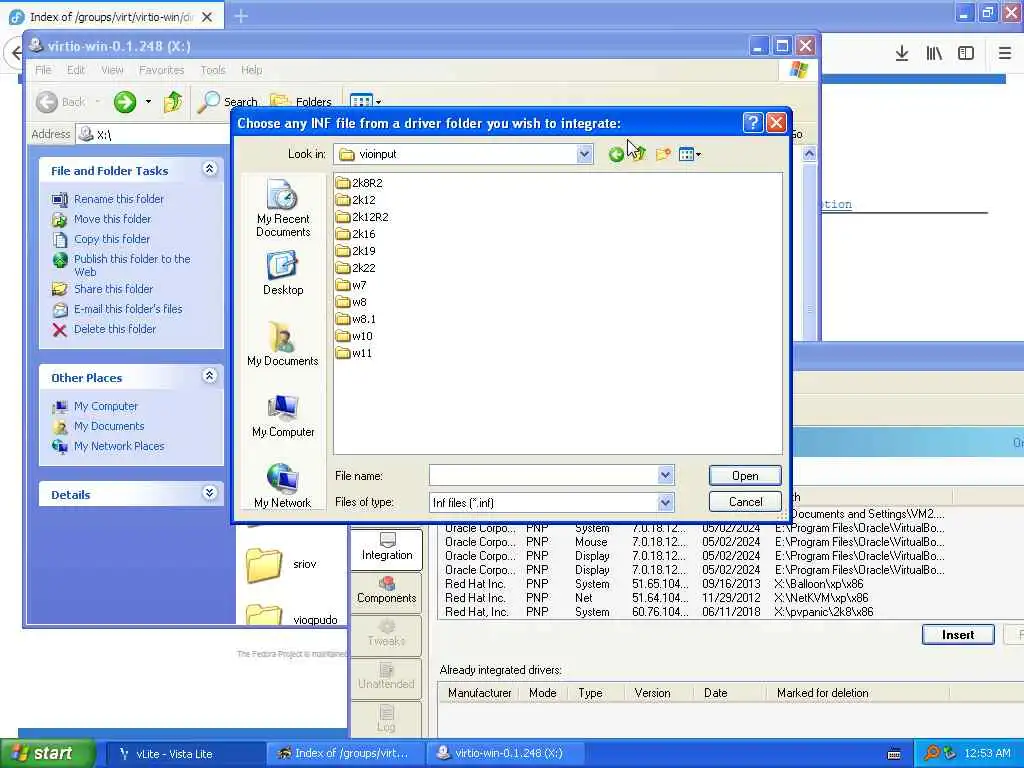Expand the File name dropdown arrow
Screen dimensions: 1024x768
click(x=665, y=475)
